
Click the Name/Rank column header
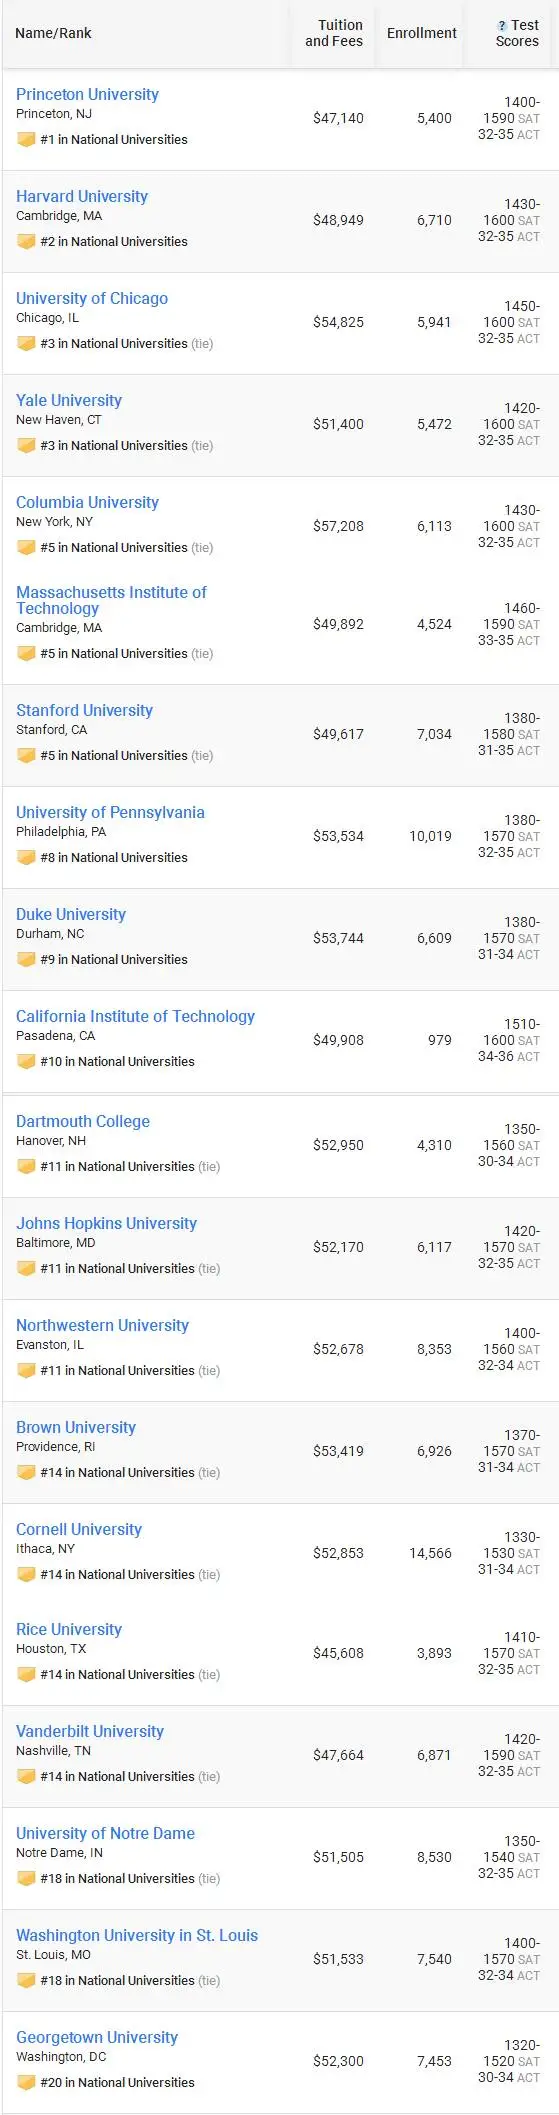[53, 33]
